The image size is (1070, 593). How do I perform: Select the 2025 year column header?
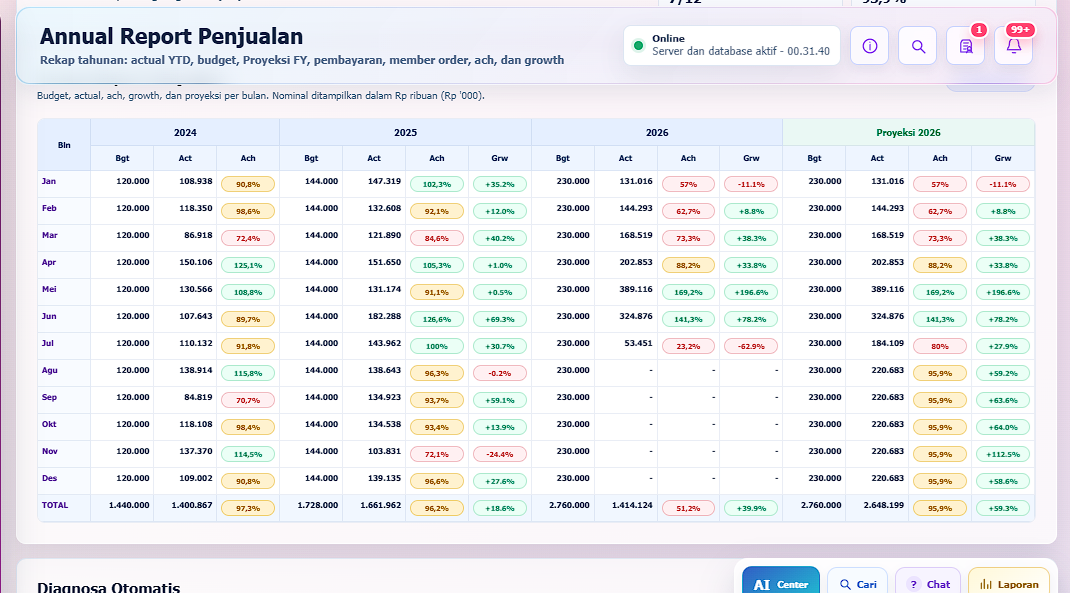coord(405,132)
